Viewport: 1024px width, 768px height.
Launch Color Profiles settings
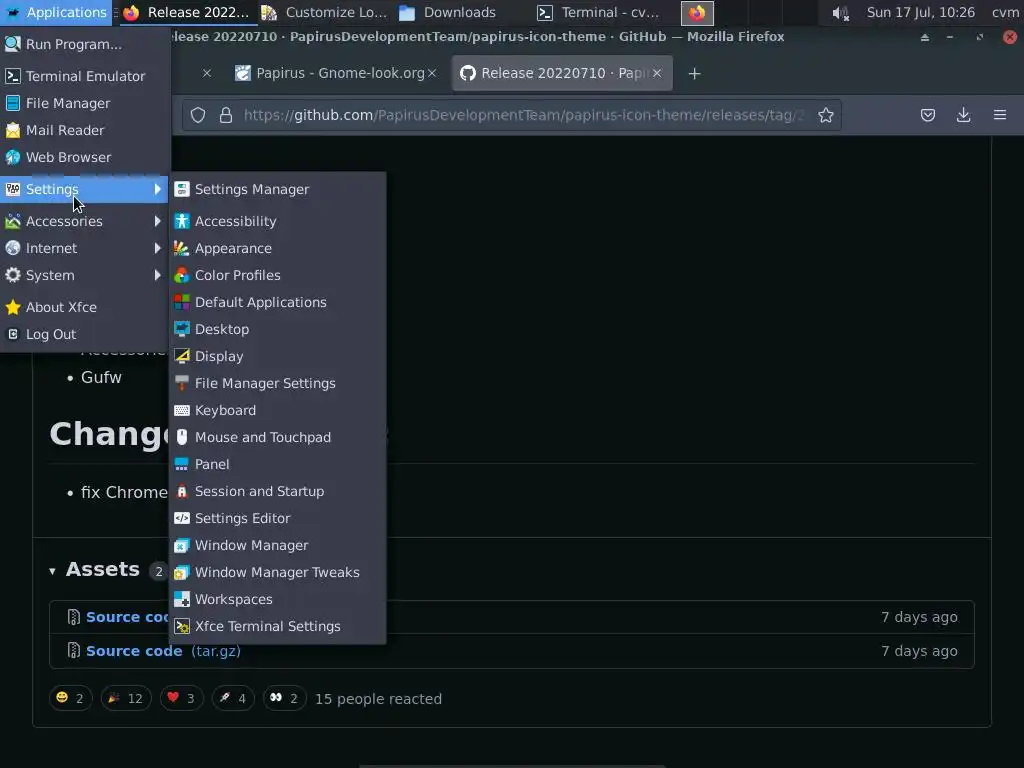tap(278, 275)
